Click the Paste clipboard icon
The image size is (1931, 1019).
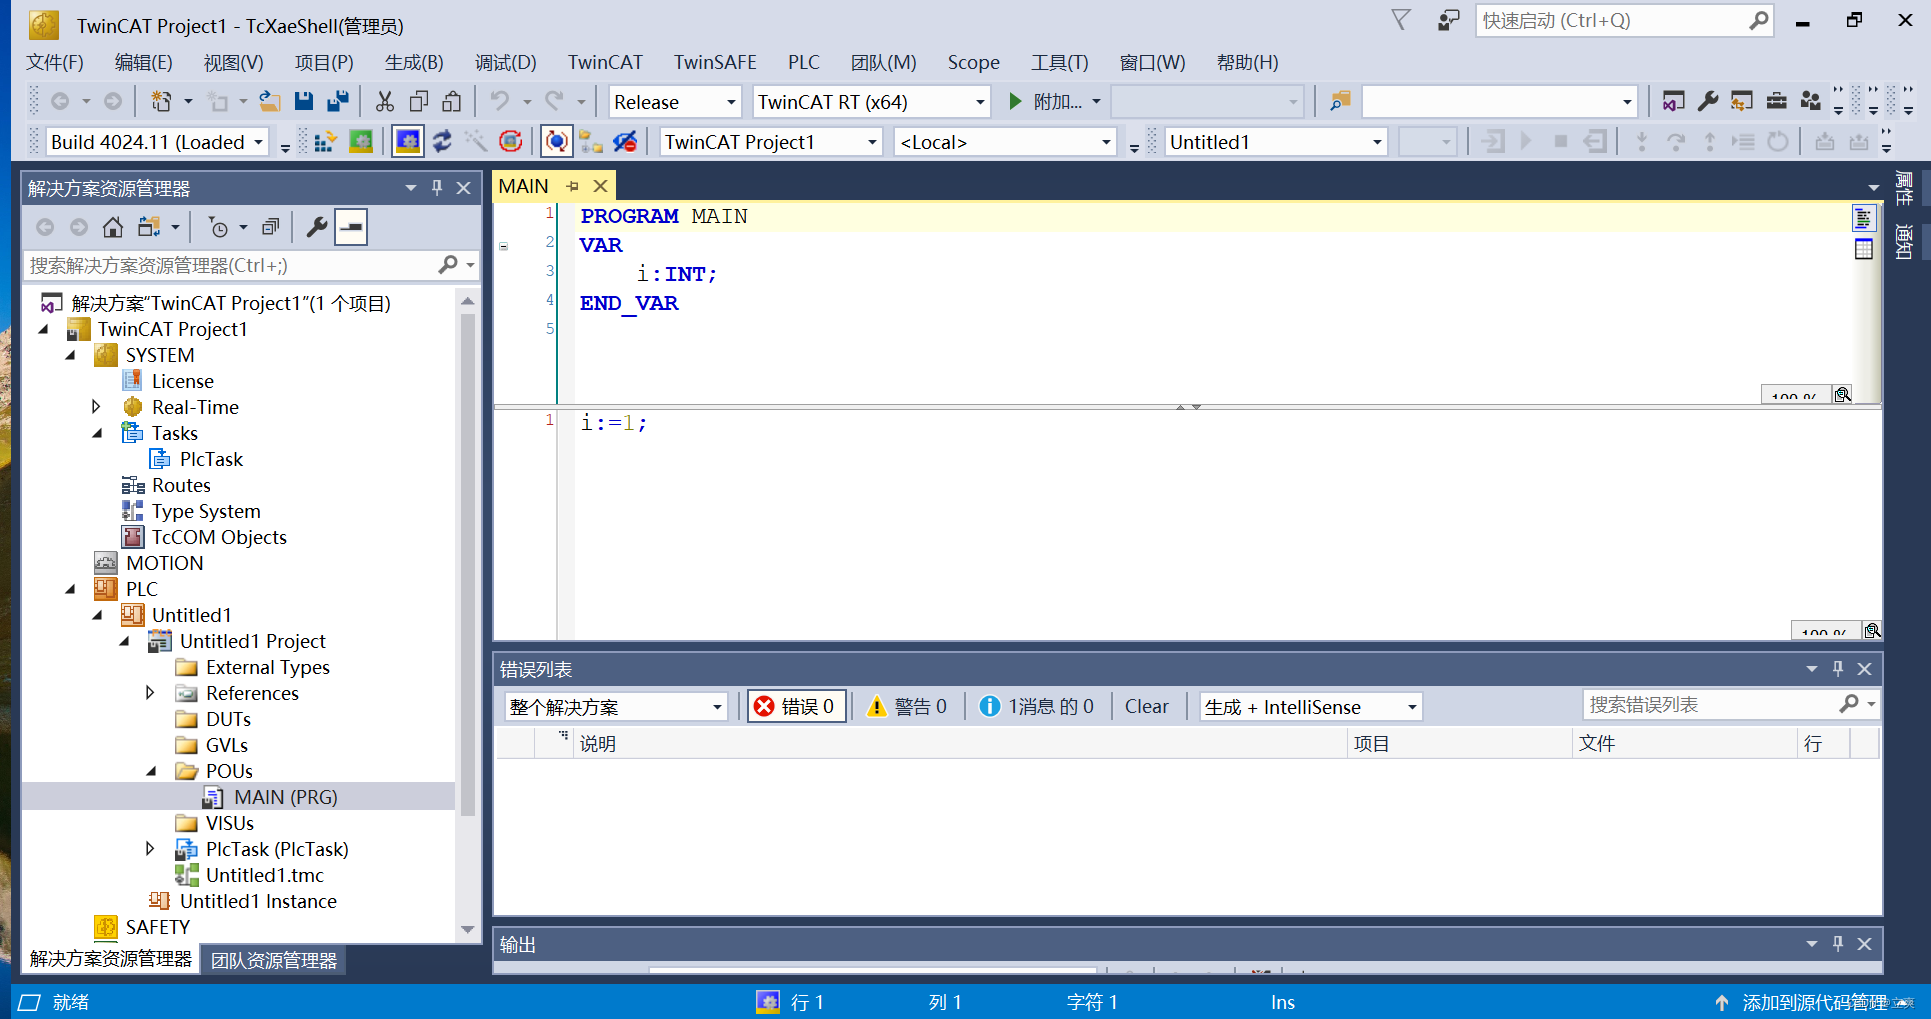(x=452, y=101)
